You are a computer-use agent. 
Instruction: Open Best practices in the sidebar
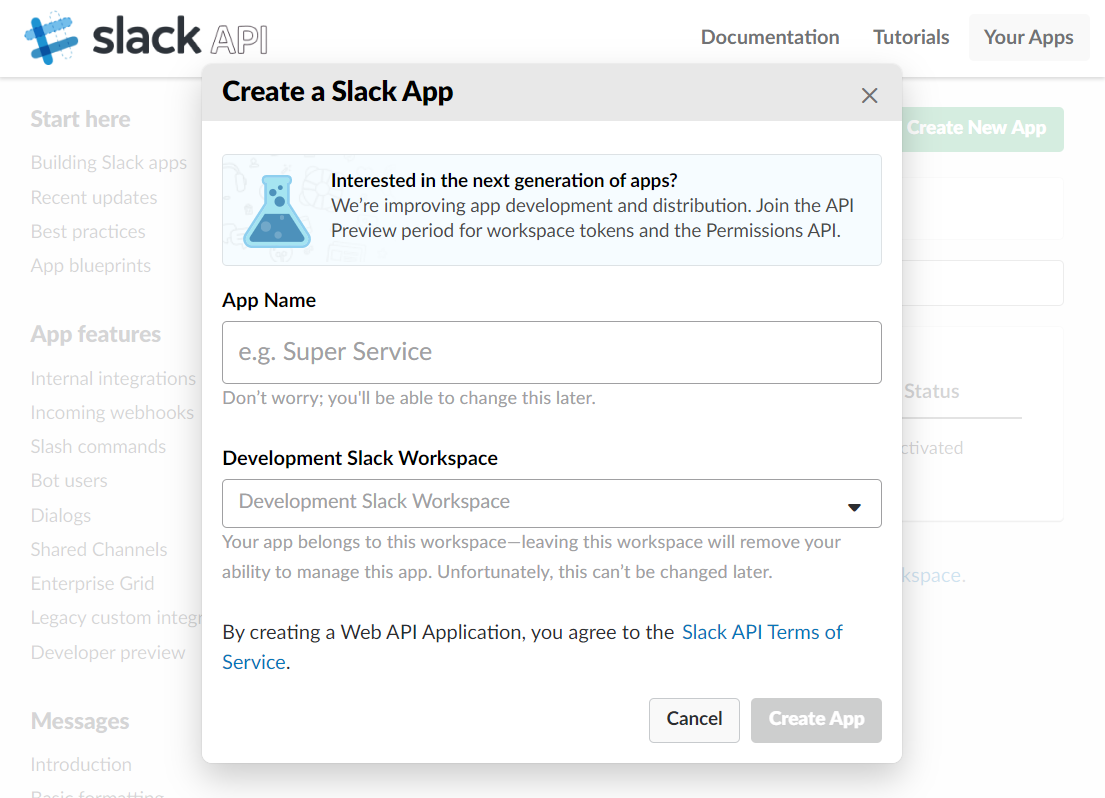[x=88, y=231]
